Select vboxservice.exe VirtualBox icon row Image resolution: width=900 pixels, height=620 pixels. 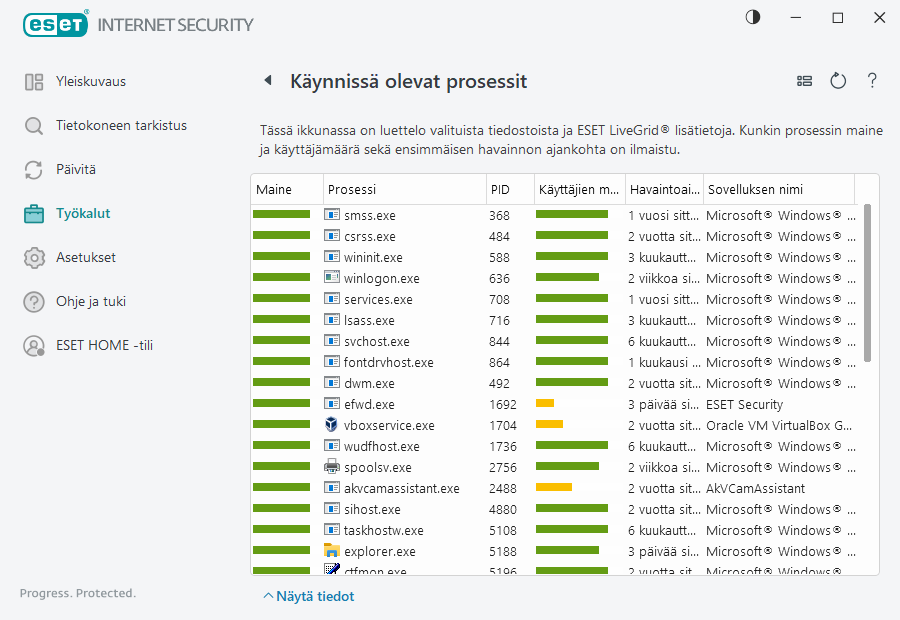pos(332,425)
